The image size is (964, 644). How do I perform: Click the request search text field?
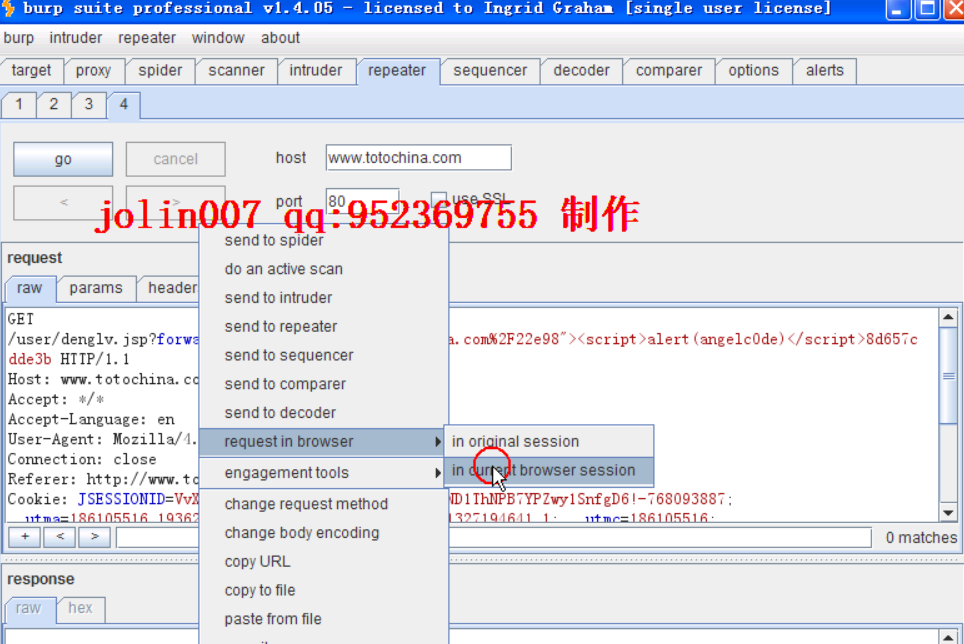point(494,538)
